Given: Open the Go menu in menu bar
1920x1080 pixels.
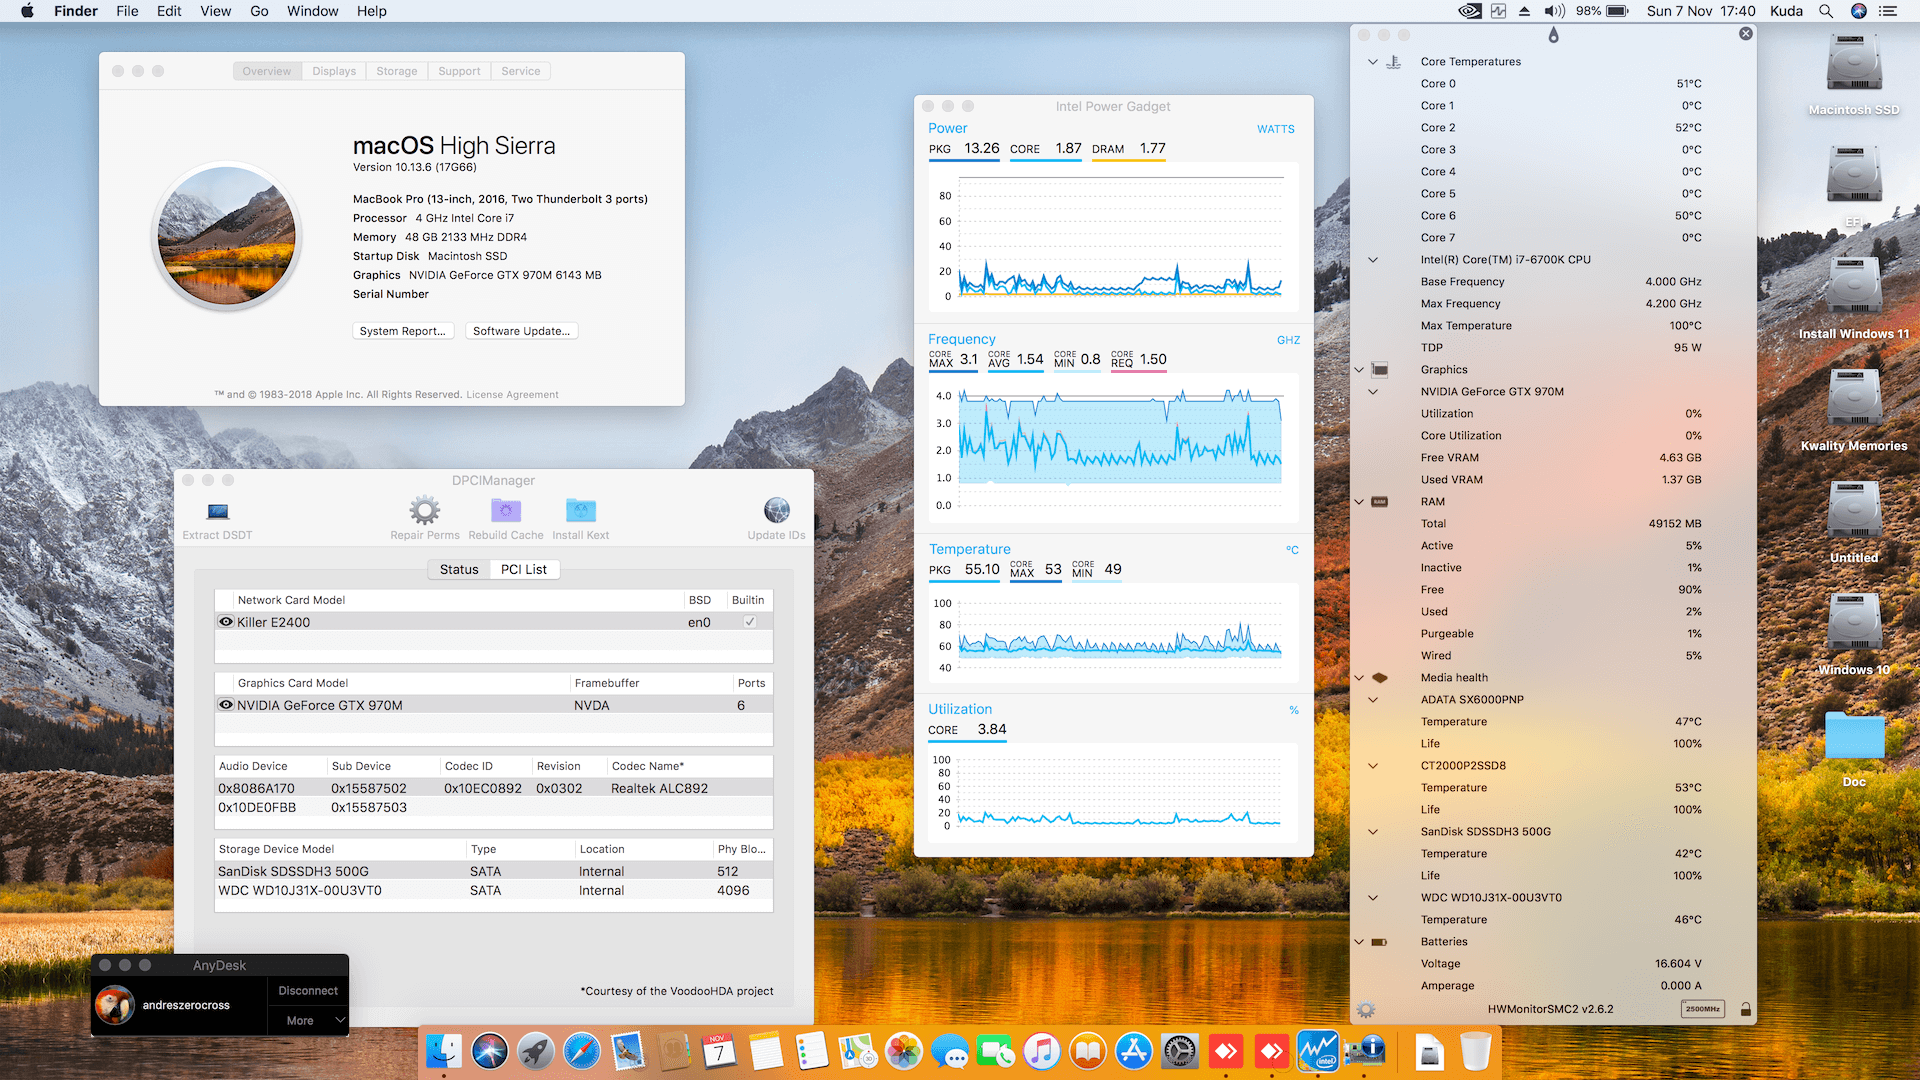Looking at the screenshot, I should (x=259, y=11).
